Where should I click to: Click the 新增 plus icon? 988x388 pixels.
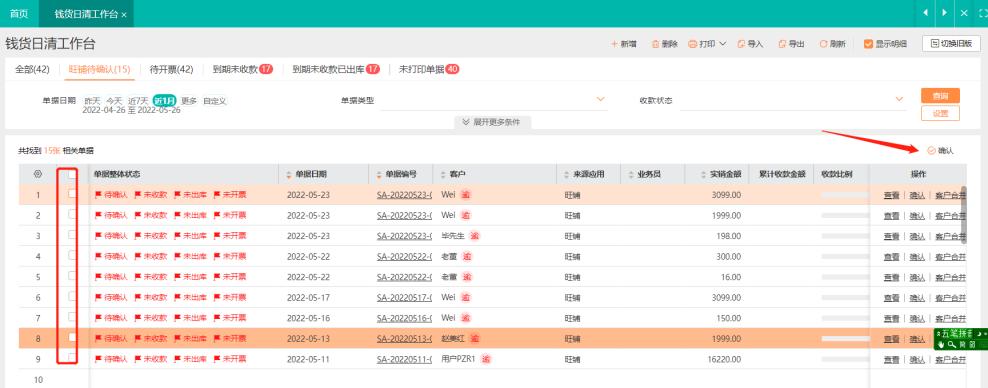tap(614, 44)
